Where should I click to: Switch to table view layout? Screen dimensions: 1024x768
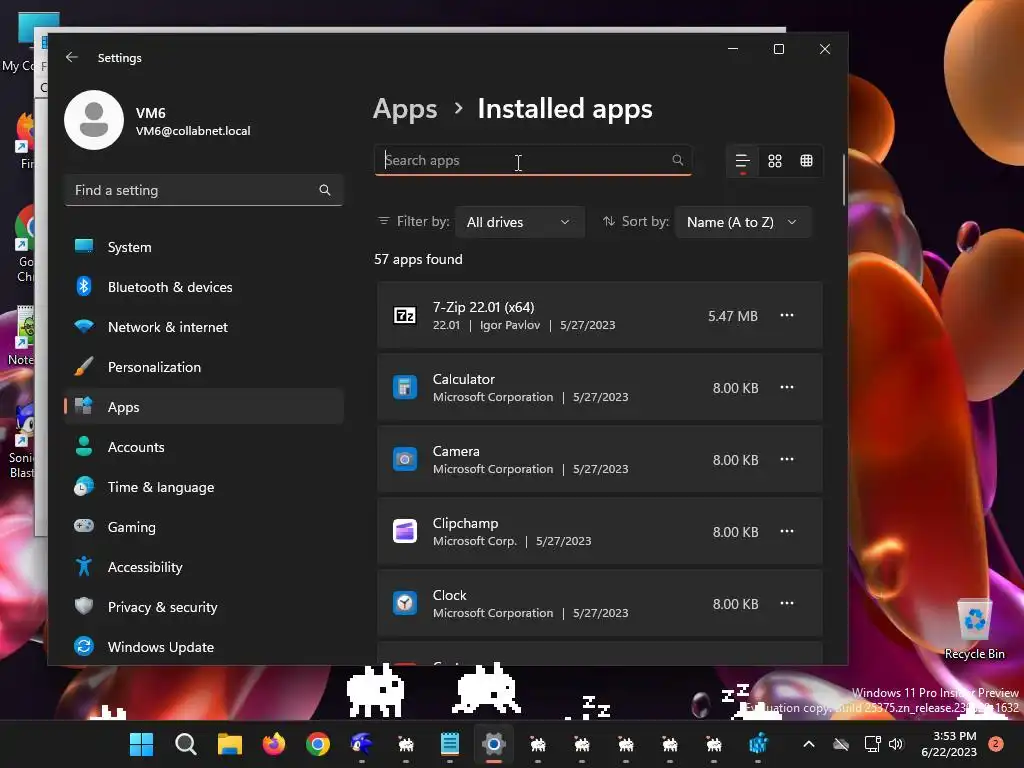[807, 161]
